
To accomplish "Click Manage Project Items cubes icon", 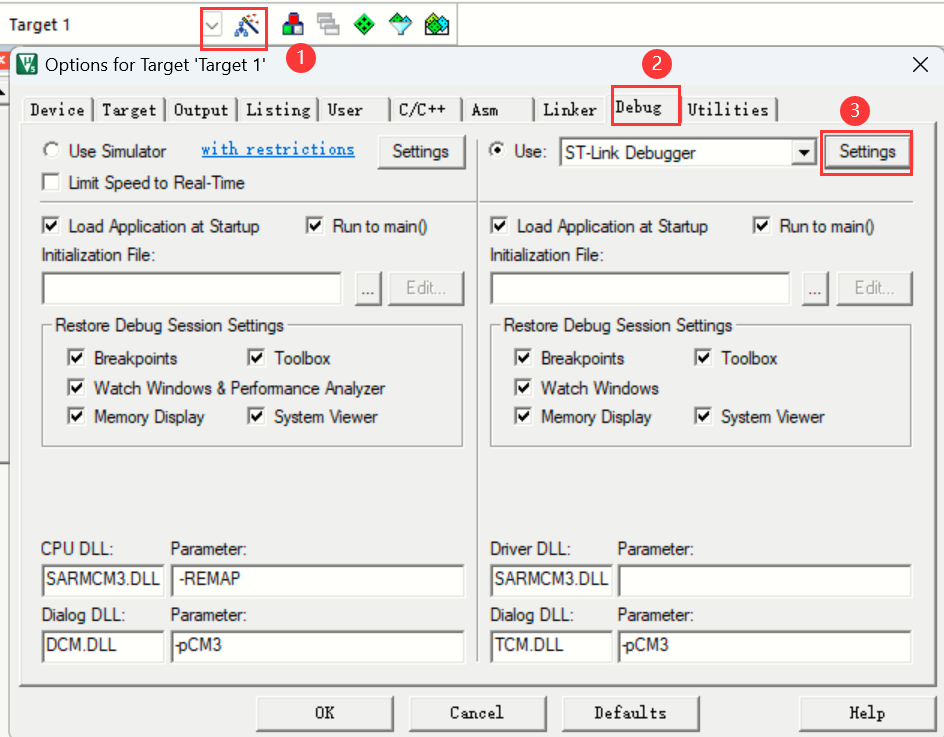I will click(x=293, y=25).
